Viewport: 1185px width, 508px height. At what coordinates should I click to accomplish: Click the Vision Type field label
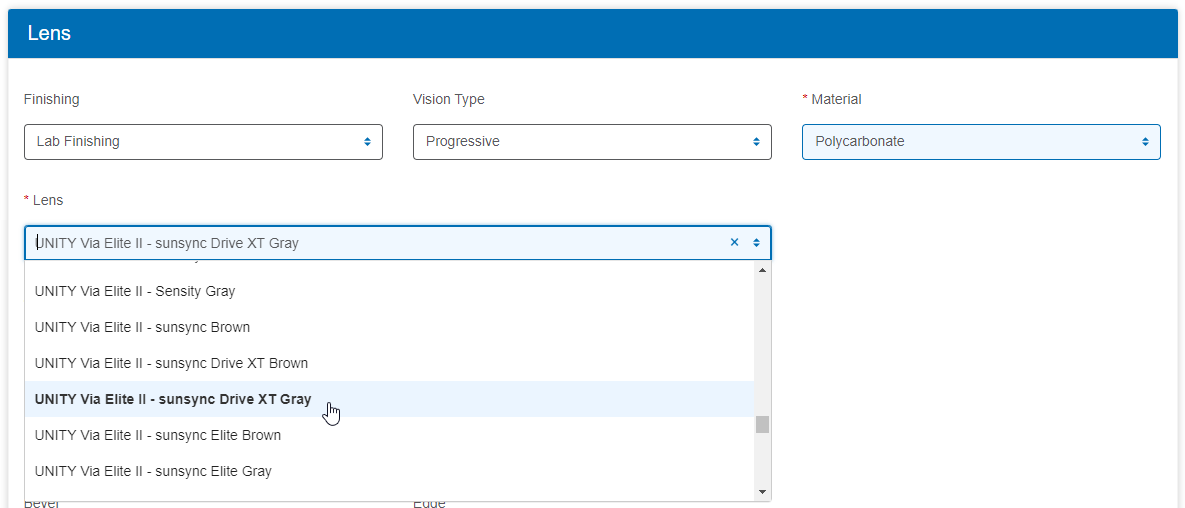pos(449,100)
